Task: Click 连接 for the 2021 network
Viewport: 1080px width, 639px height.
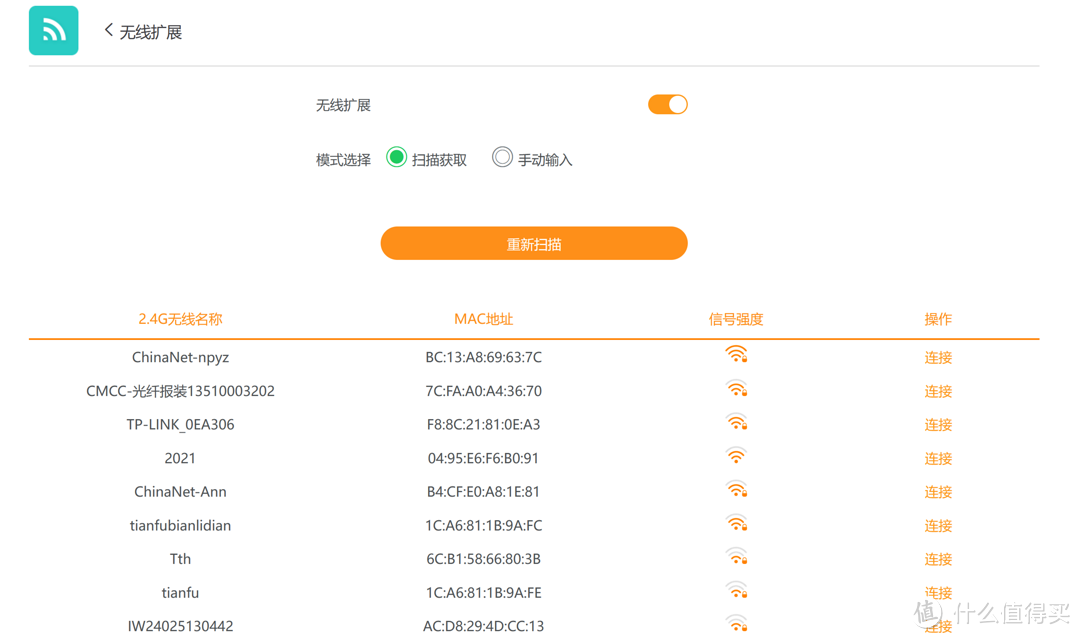Action: click(938, 459)
